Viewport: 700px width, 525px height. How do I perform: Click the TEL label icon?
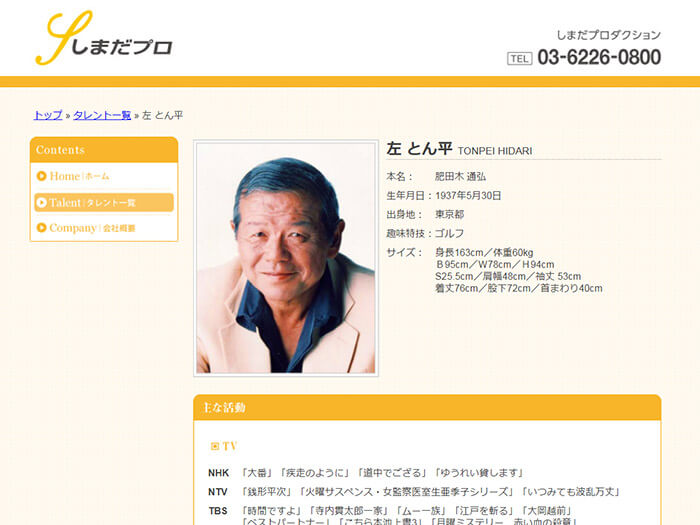pyautogui.click(x=520, y=58)
